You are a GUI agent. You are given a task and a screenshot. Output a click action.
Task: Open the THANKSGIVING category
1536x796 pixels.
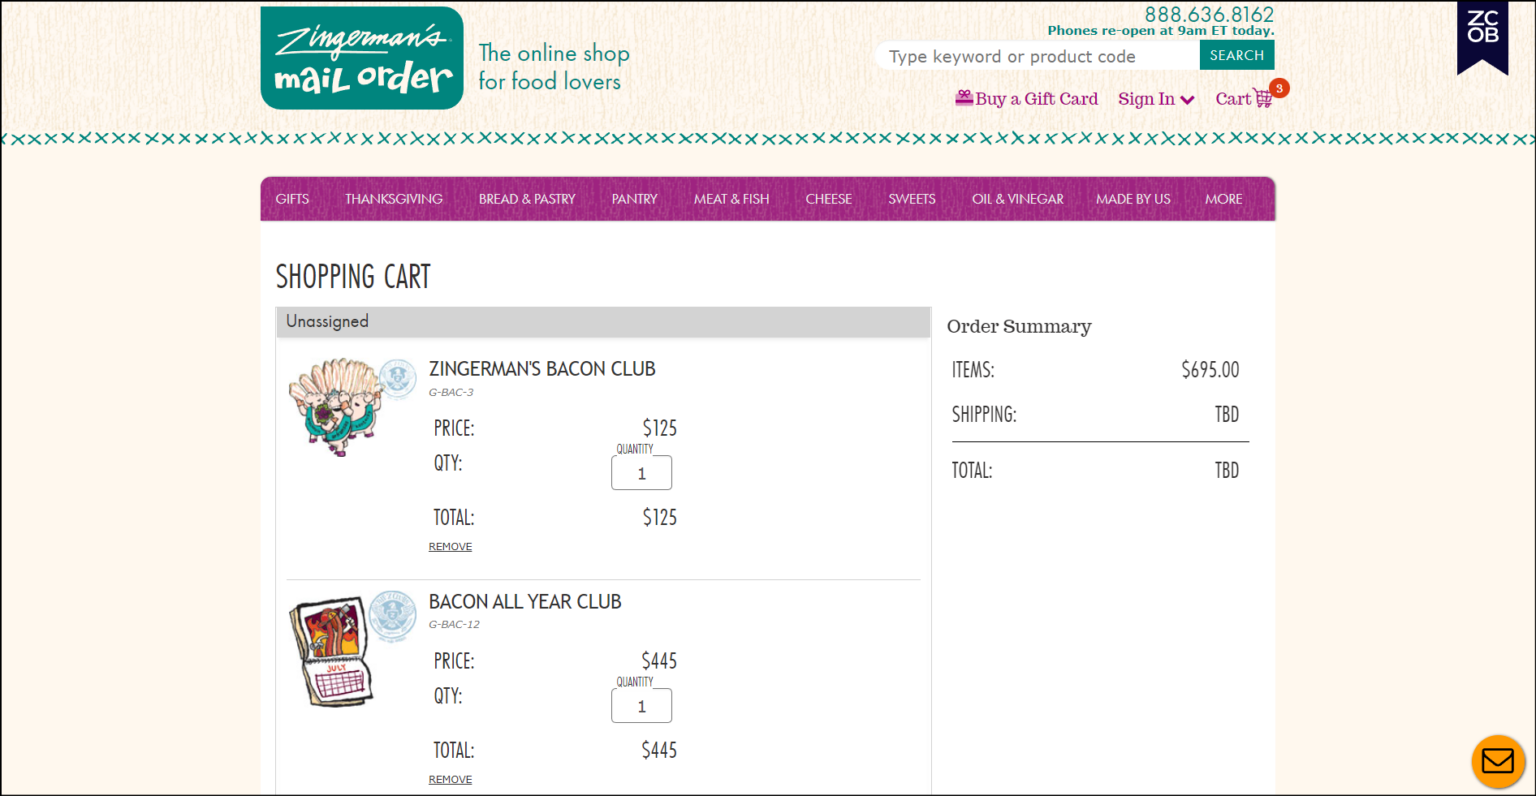coord(393,199)
